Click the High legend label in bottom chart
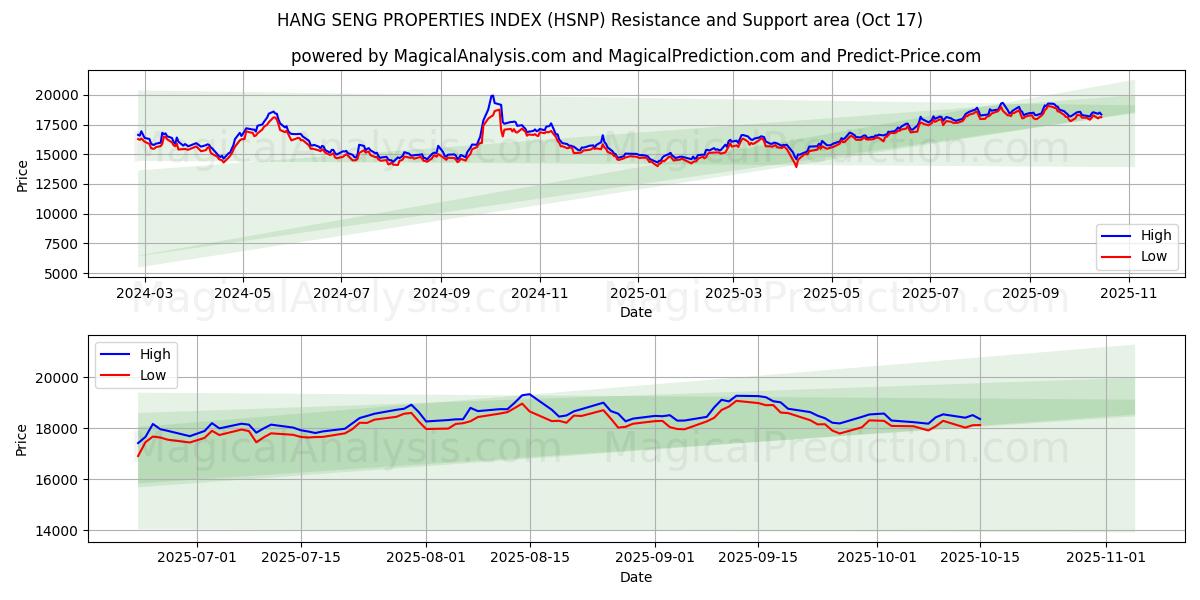Viewport: 1200px width, 600px height. pyautogui.click(x=154, y=354)
